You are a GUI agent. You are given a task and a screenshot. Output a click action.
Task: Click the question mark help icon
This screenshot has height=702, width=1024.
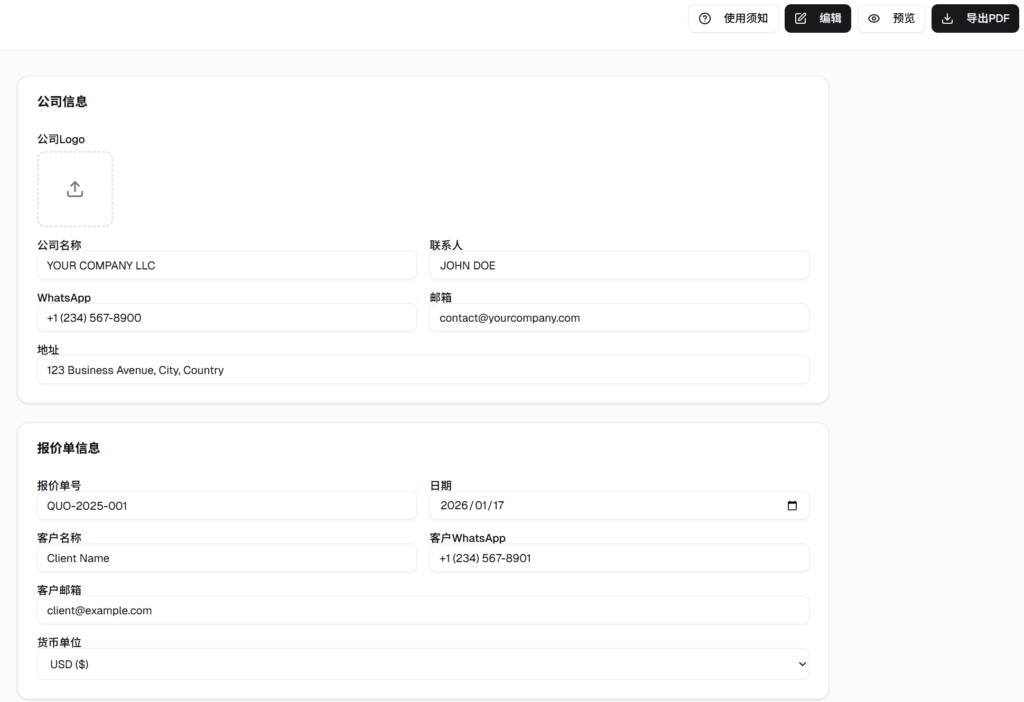pos(705,19)
